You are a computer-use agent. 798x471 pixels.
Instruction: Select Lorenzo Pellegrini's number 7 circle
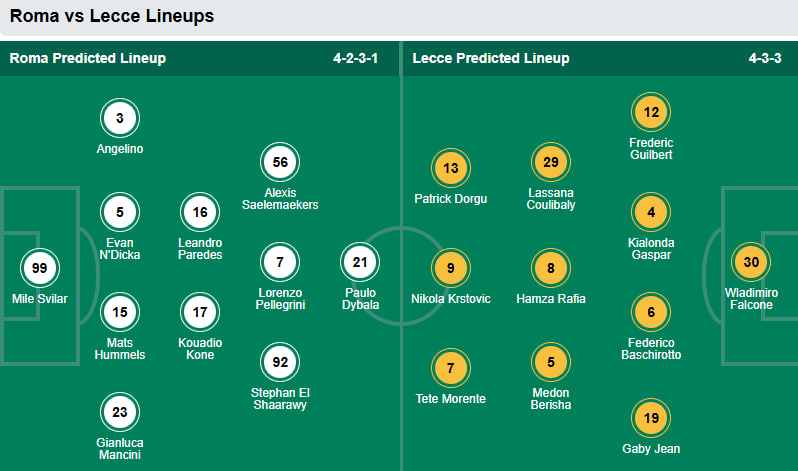280,262
